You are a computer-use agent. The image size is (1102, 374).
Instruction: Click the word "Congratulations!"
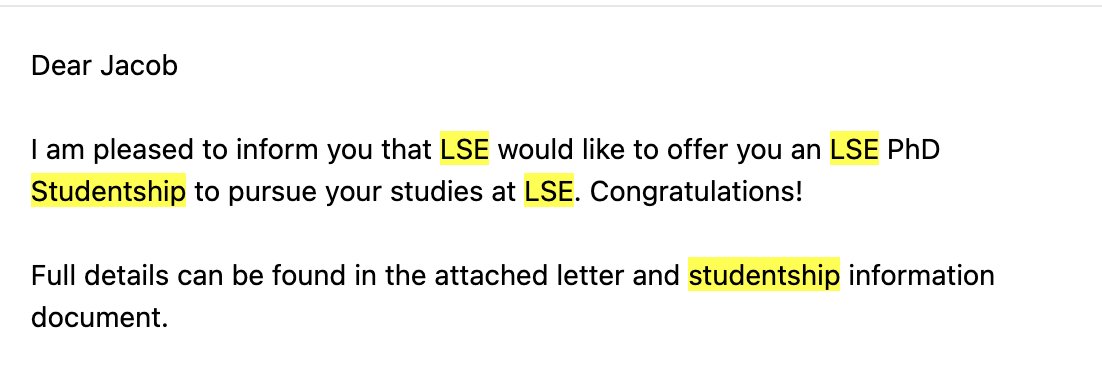(696, 191)
